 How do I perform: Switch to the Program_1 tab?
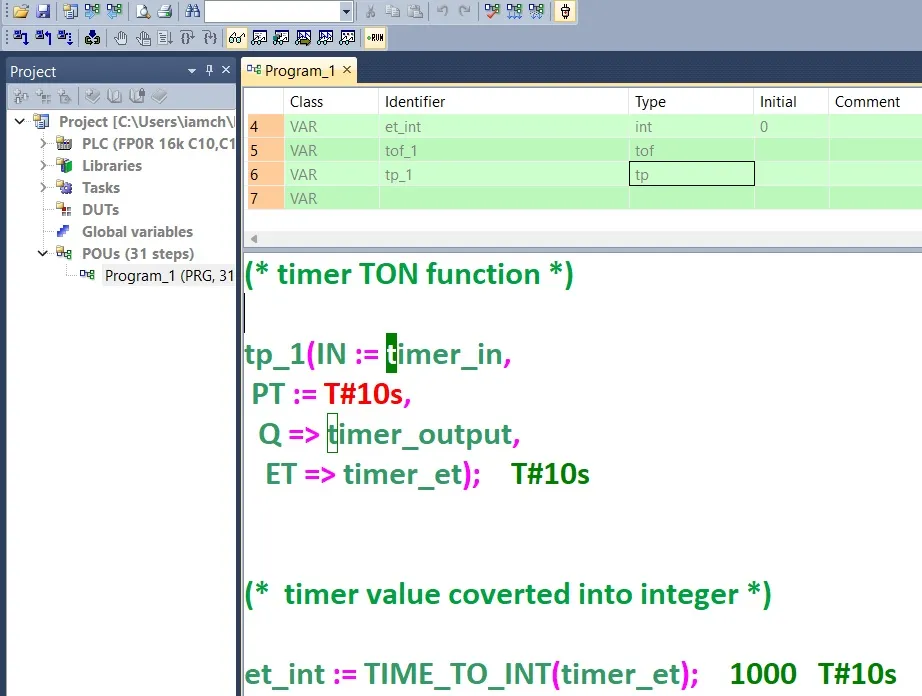297,70
